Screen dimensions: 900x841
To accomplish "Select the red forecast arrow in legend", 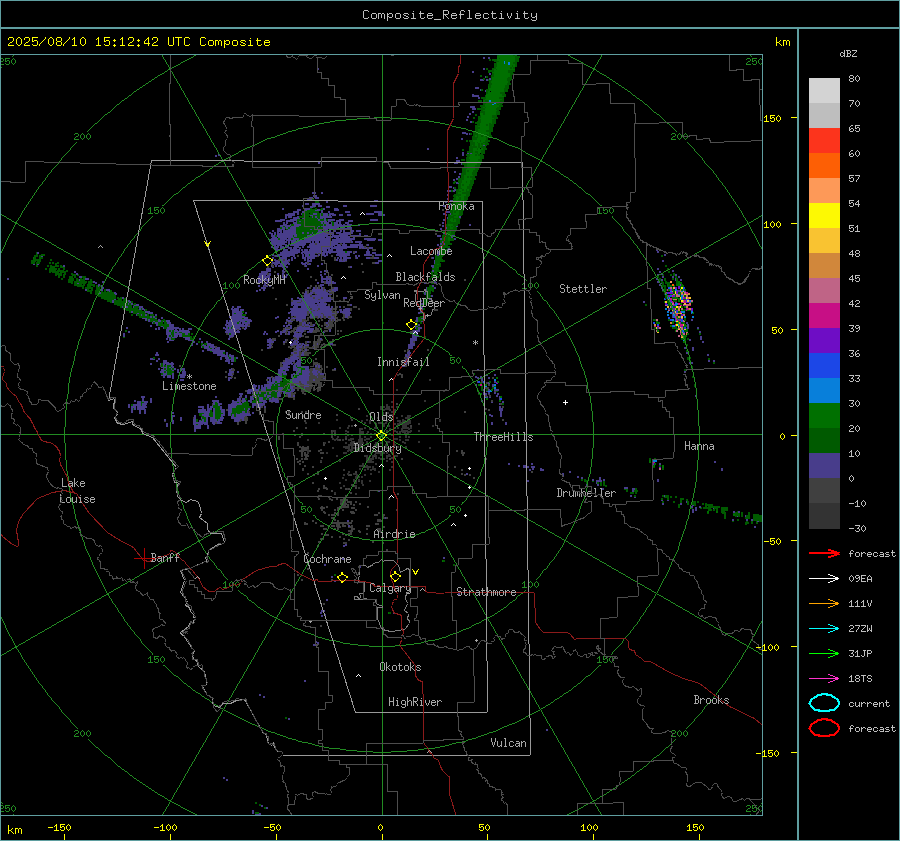I will coord(824,553).
